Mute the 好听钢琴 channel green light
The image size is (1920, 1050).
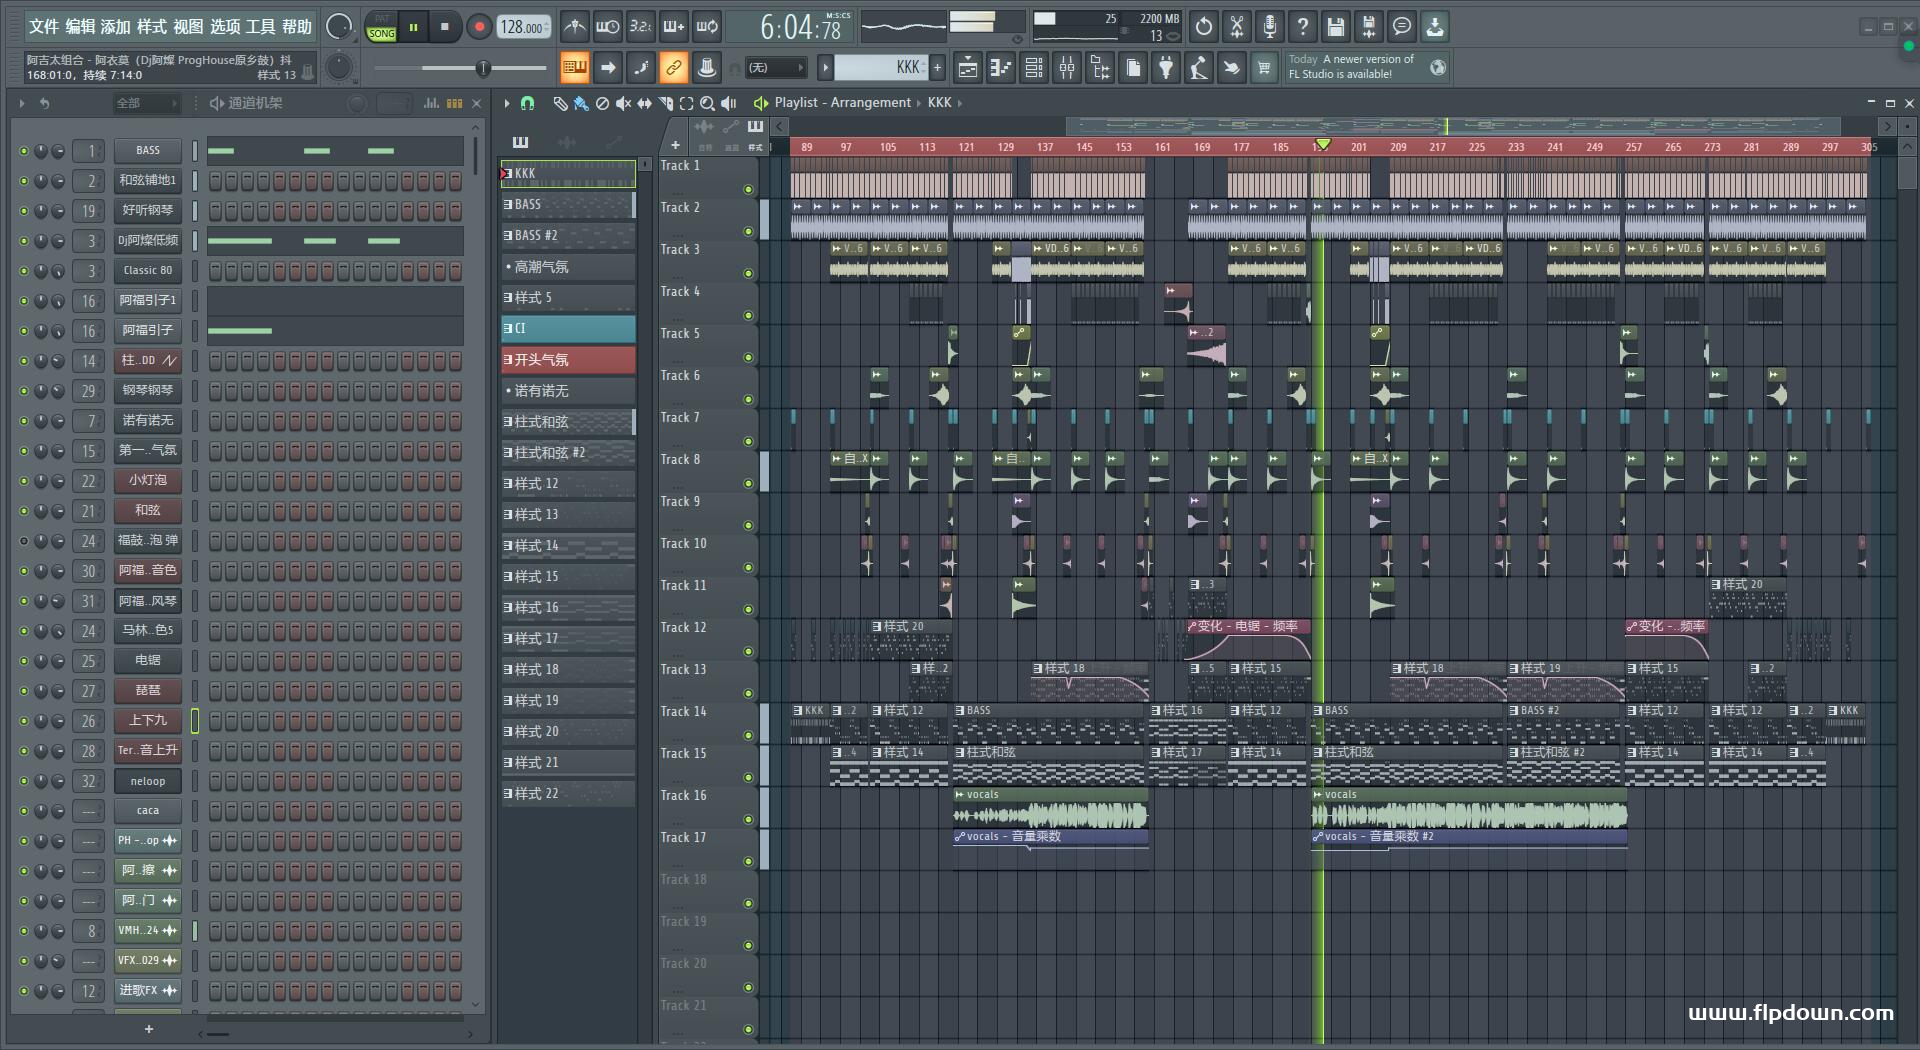[x=24, y=211]
